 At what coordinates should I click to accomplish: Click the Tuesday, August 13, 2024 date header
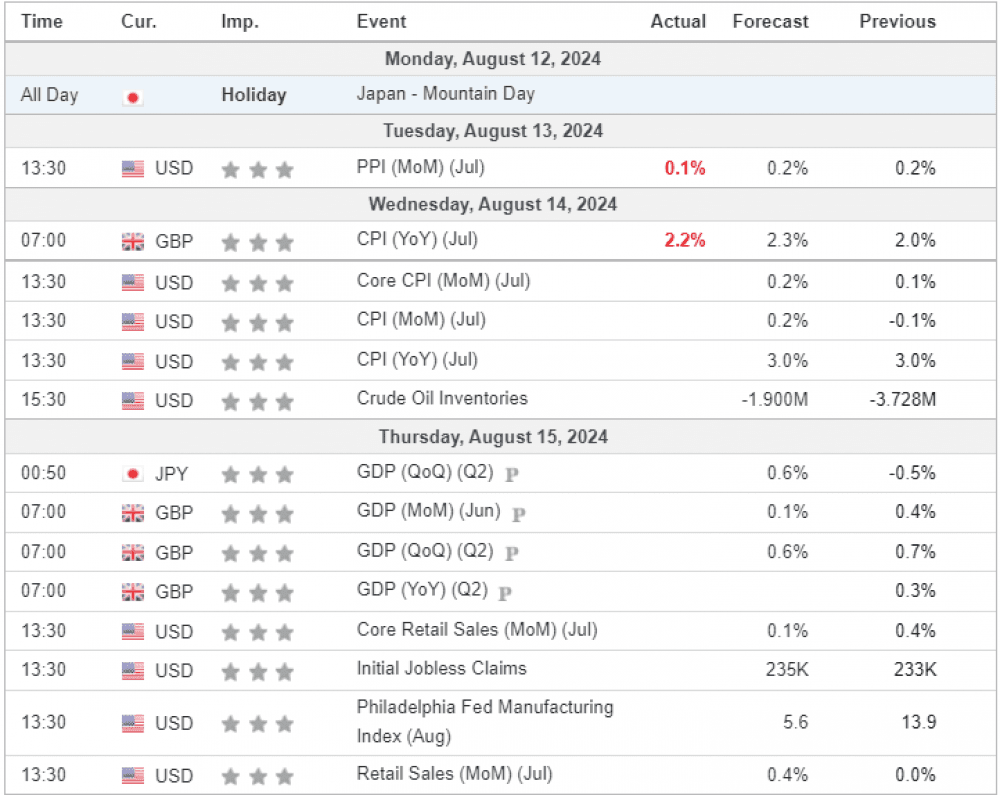click(493, 131)
